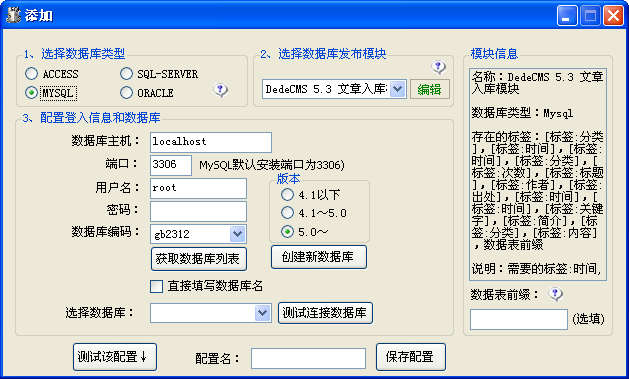This screenshot has width=629, height=379.
Task: Click help icon above publish module dropdown
Action: coord(438,67)
